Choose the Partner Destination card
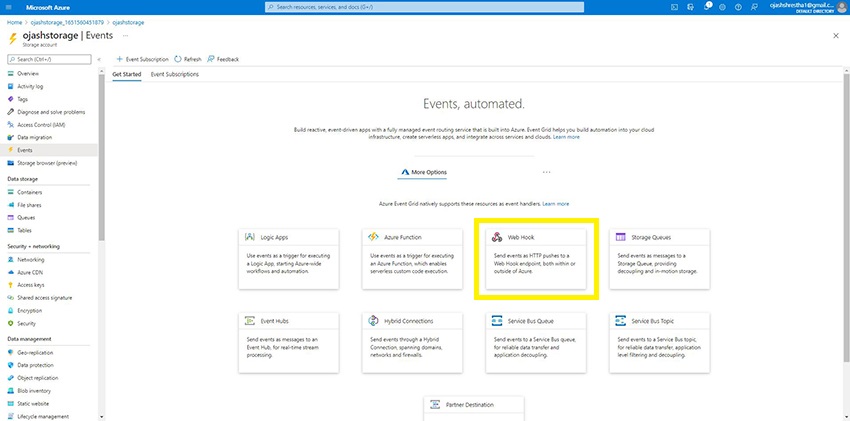This screenshot has width=850, height=421. click(474, 409)
